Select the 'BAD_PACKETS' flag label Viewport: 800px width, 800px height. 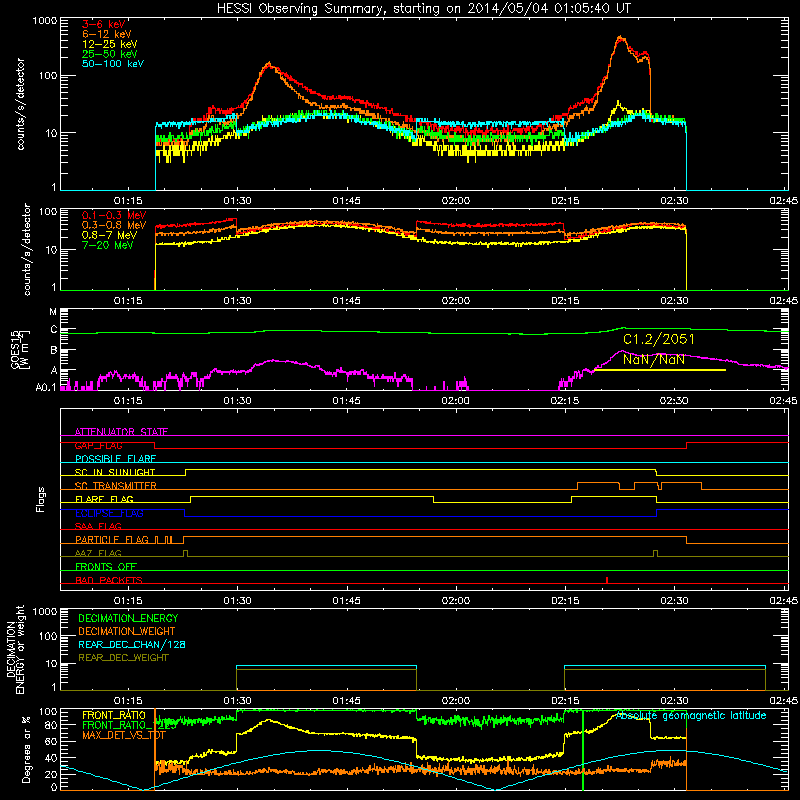(109, 580)
